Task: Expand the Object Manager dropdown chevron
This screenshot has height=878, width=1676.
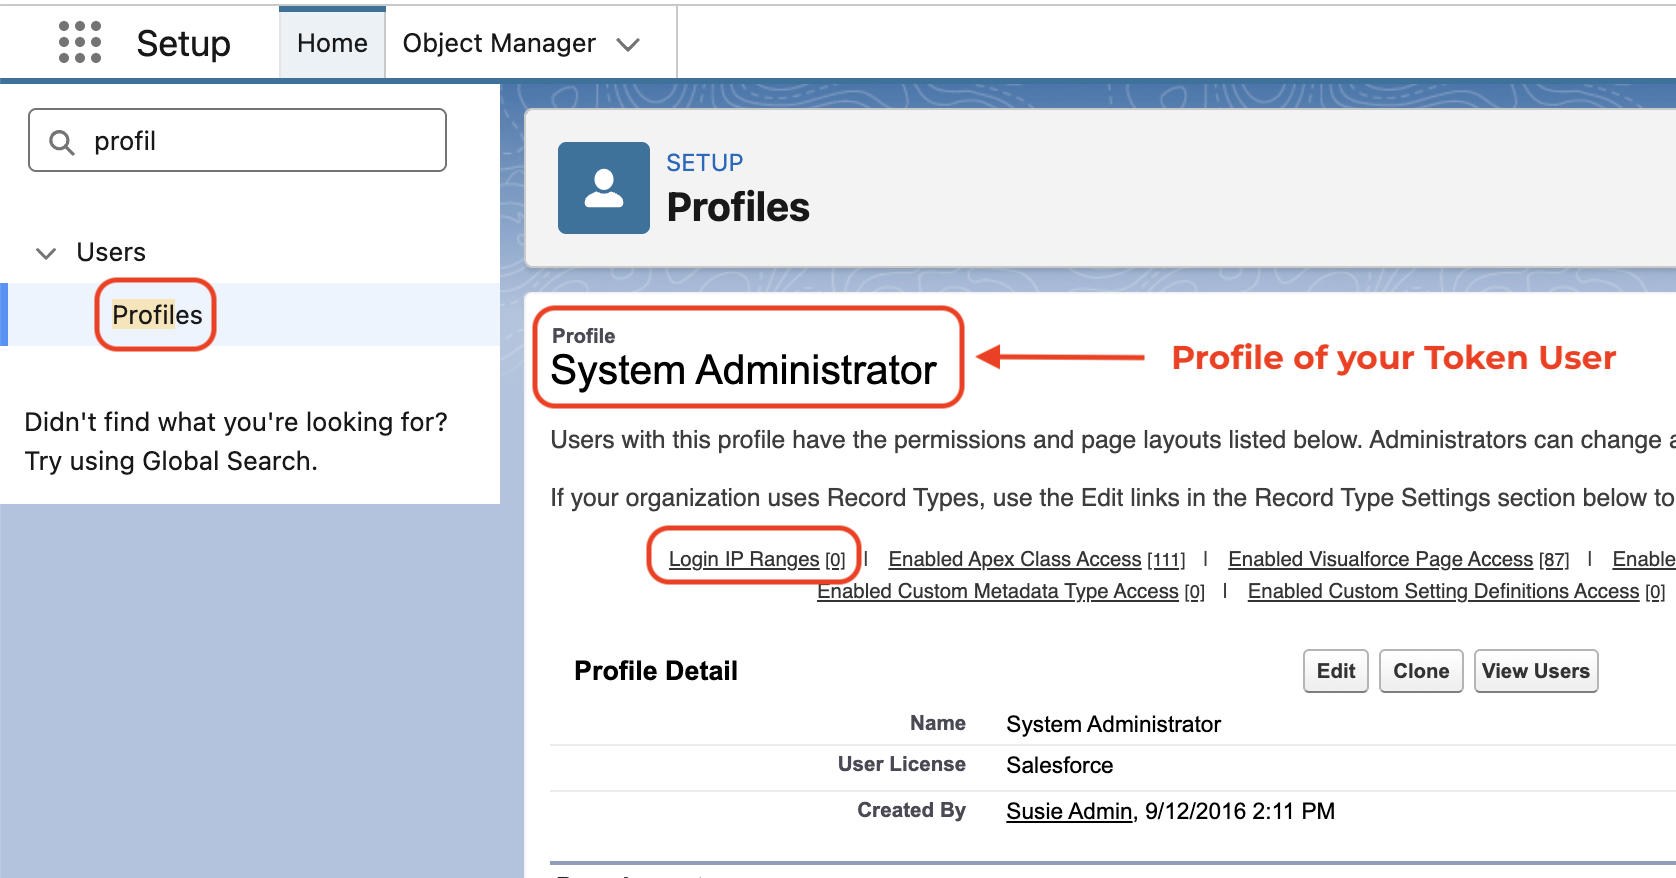Action: [628, 44]
